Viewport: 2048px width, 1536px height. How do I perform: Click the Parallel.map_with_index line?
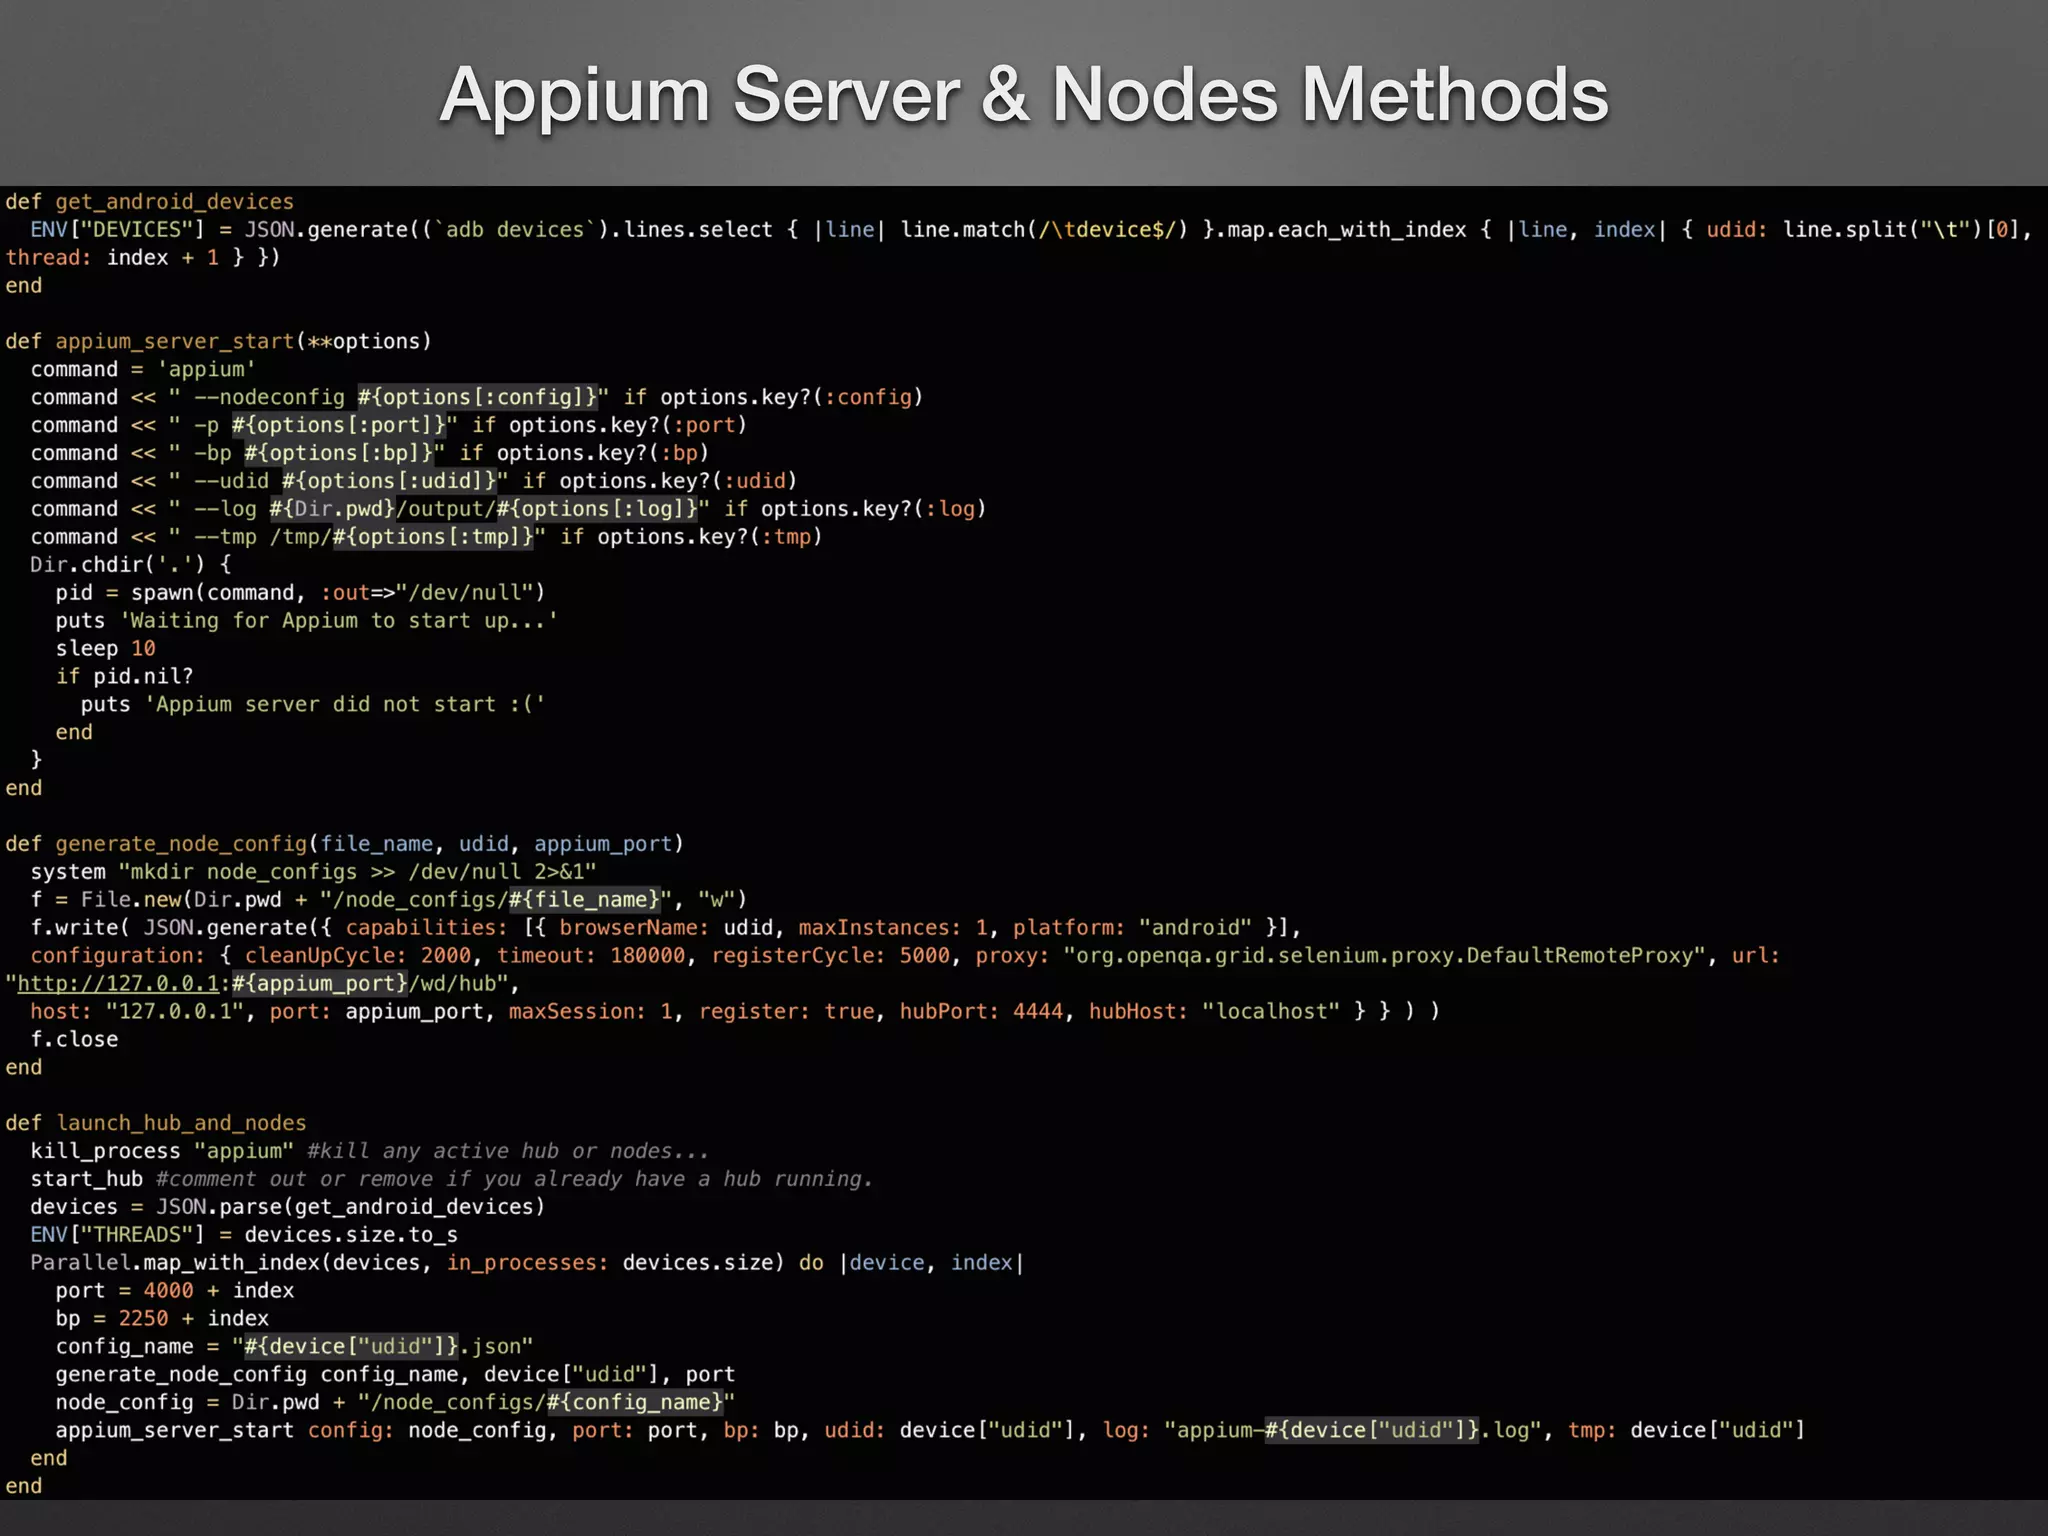(527, 1263)
